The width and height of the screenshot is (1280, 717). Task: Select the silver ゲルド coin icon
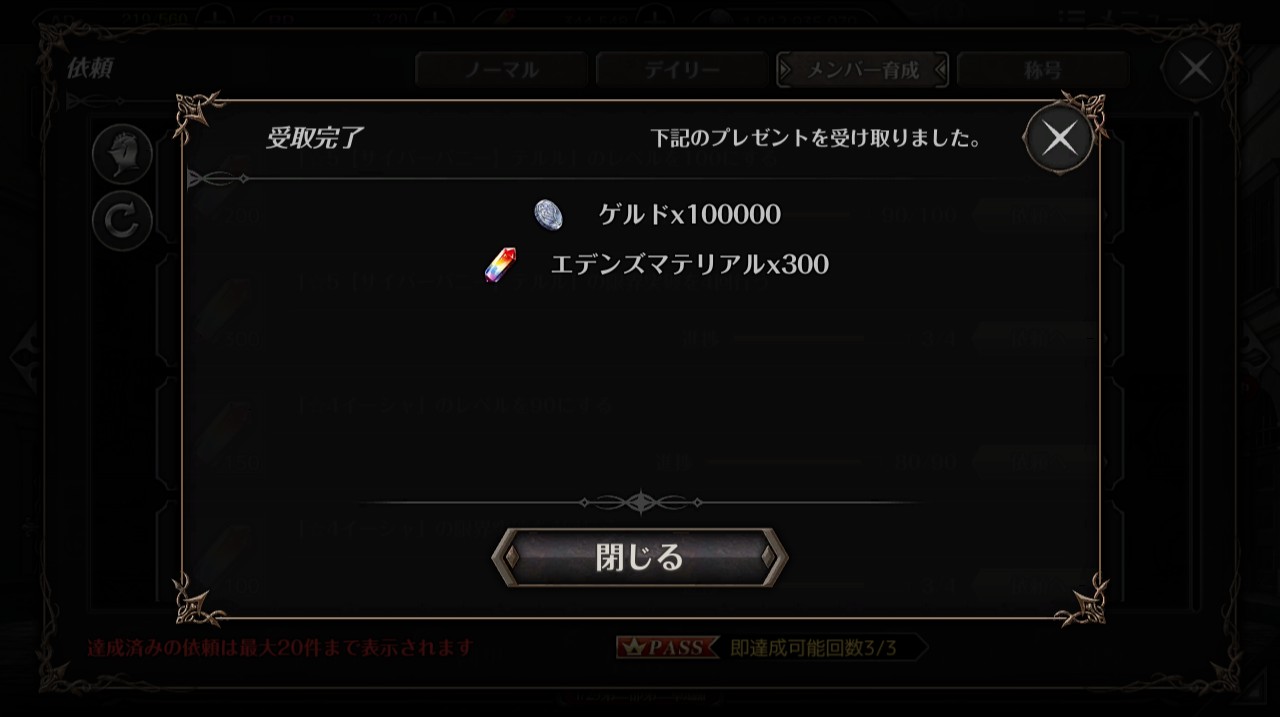(x=548, y=214)
